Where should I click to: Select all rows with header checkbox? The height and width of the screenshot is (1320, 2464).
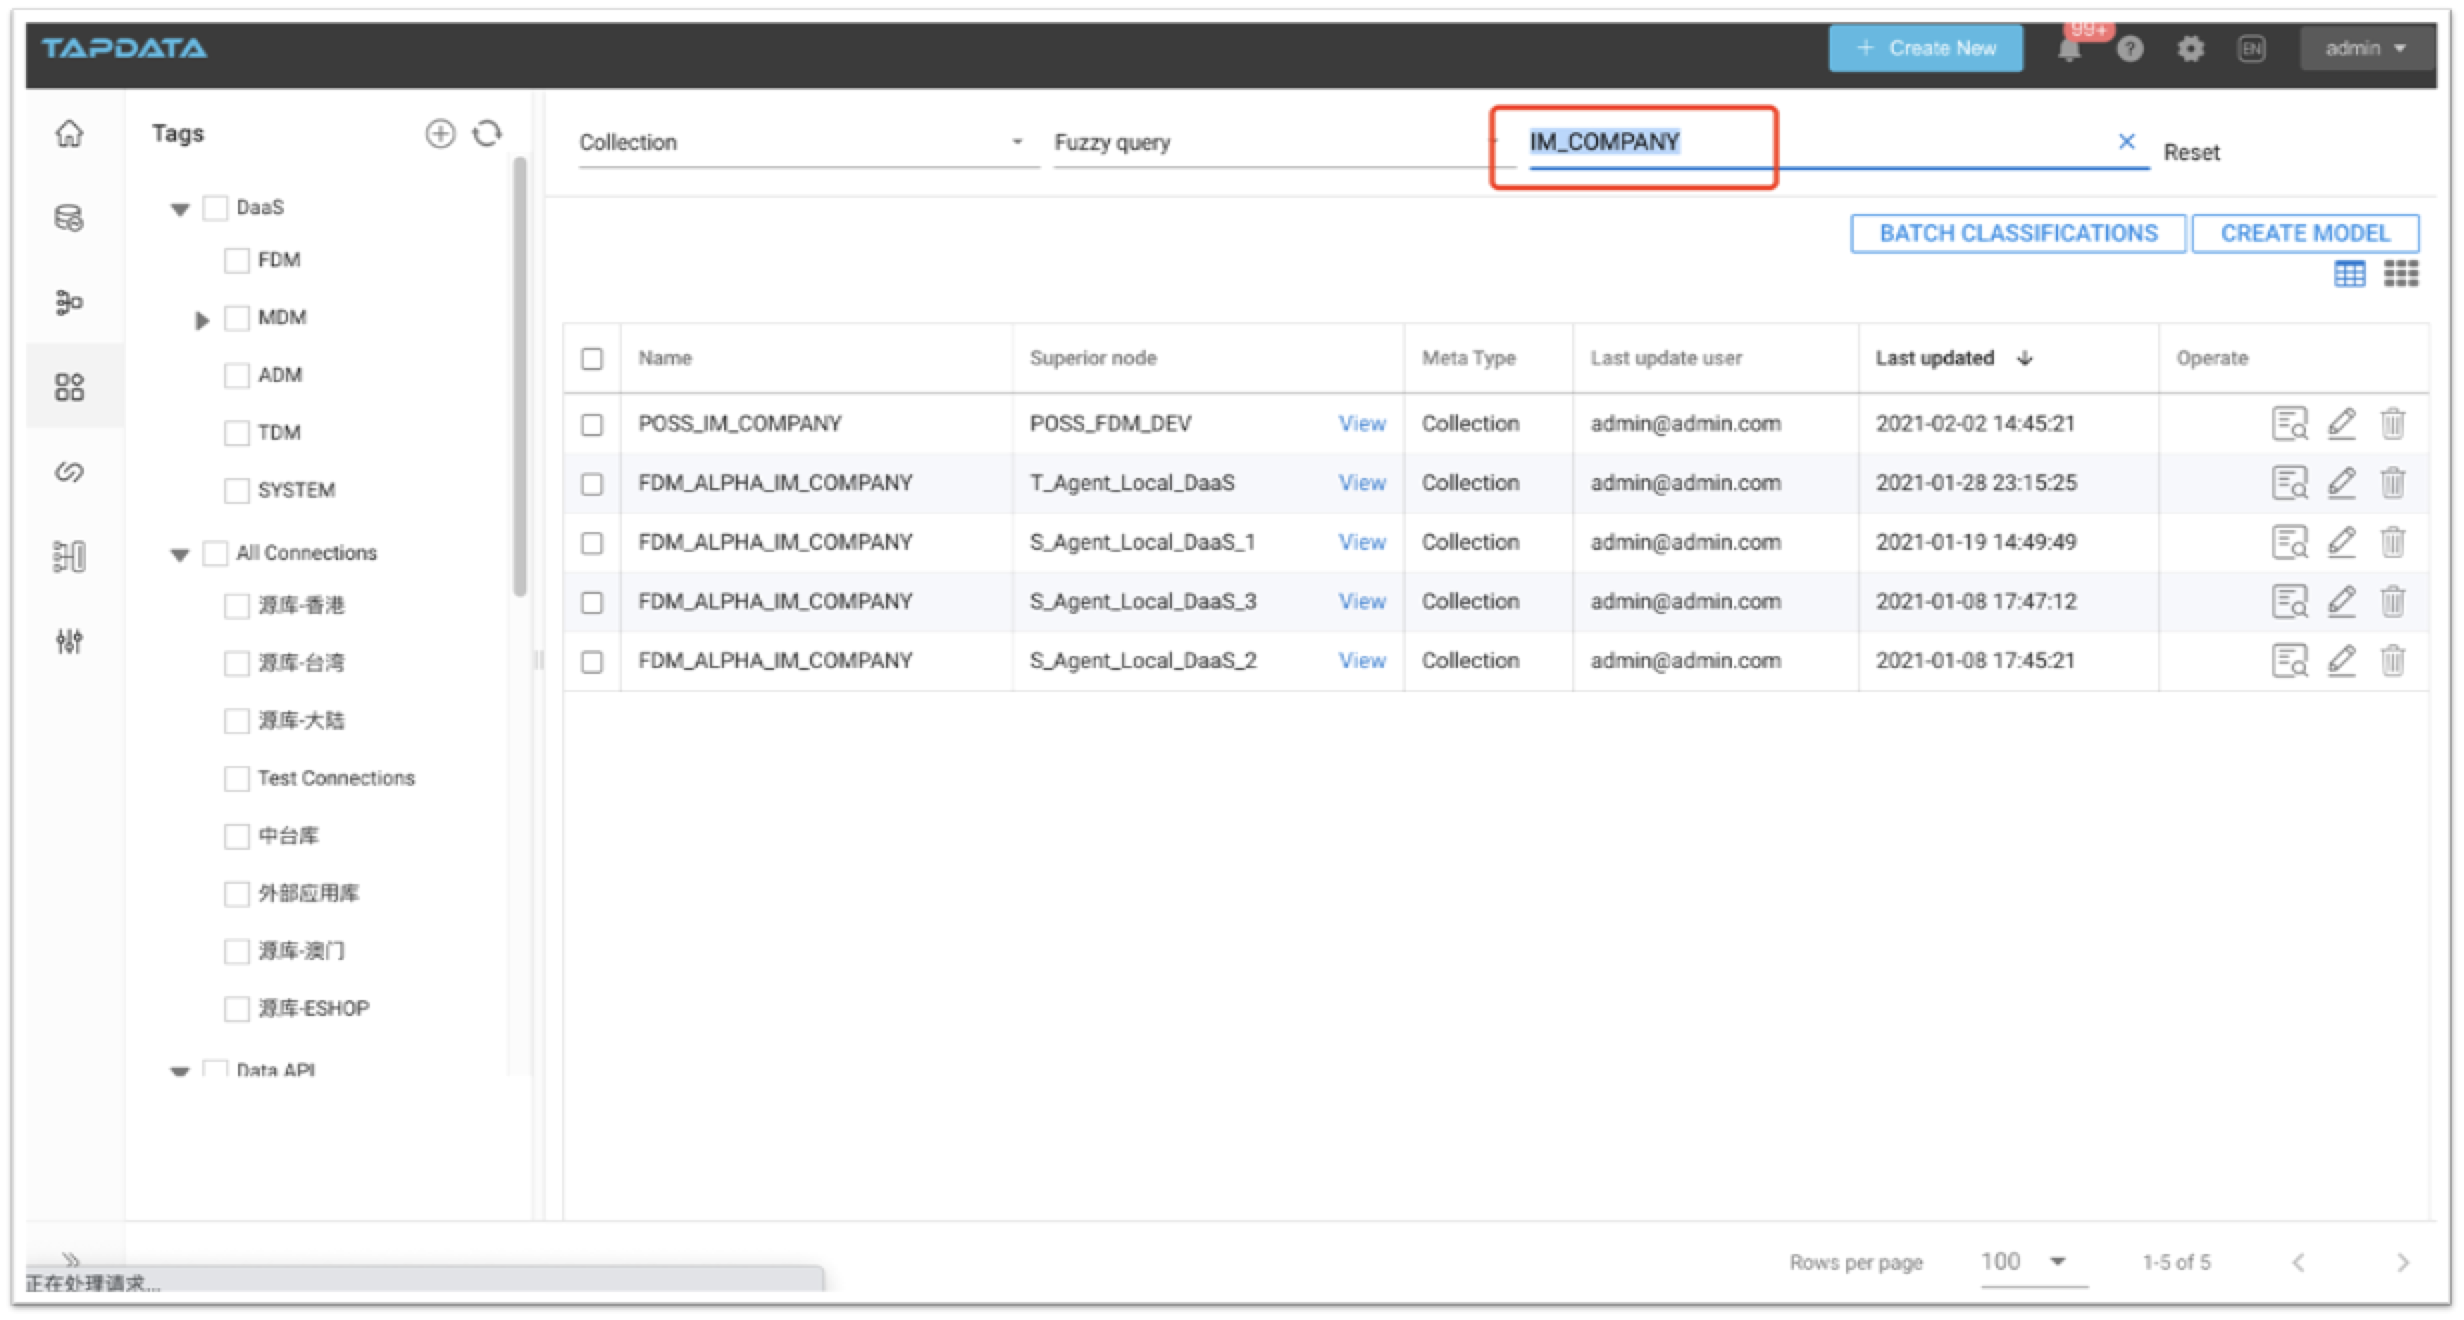pos(592,358)
